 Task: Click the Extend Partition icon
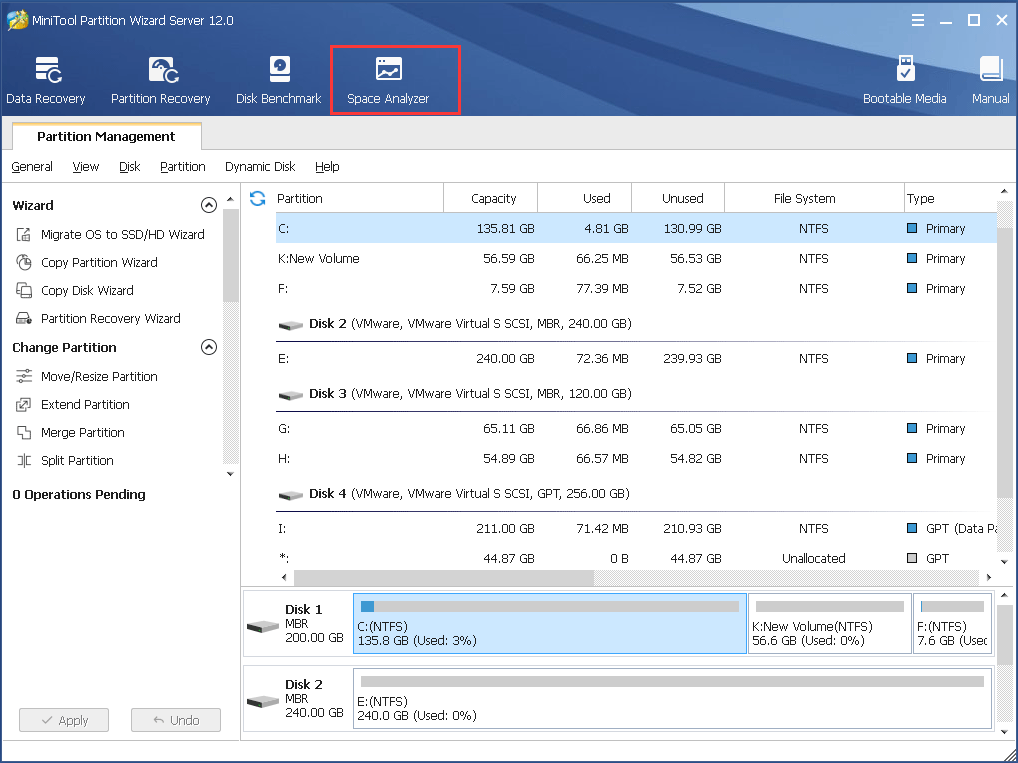23,405
